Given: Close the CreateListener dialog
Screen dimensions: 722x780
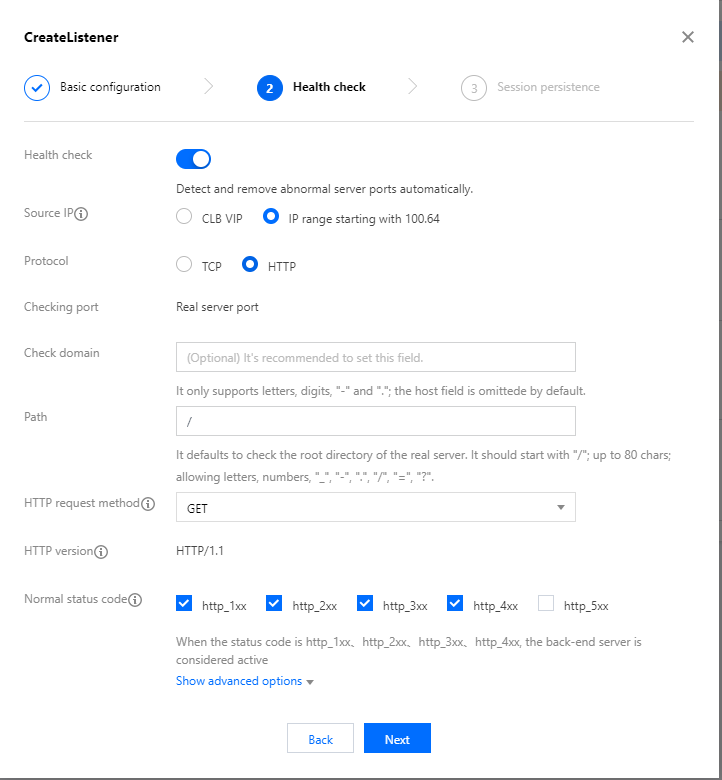Looking at the screenshot, I should click(x=687, y=37).
